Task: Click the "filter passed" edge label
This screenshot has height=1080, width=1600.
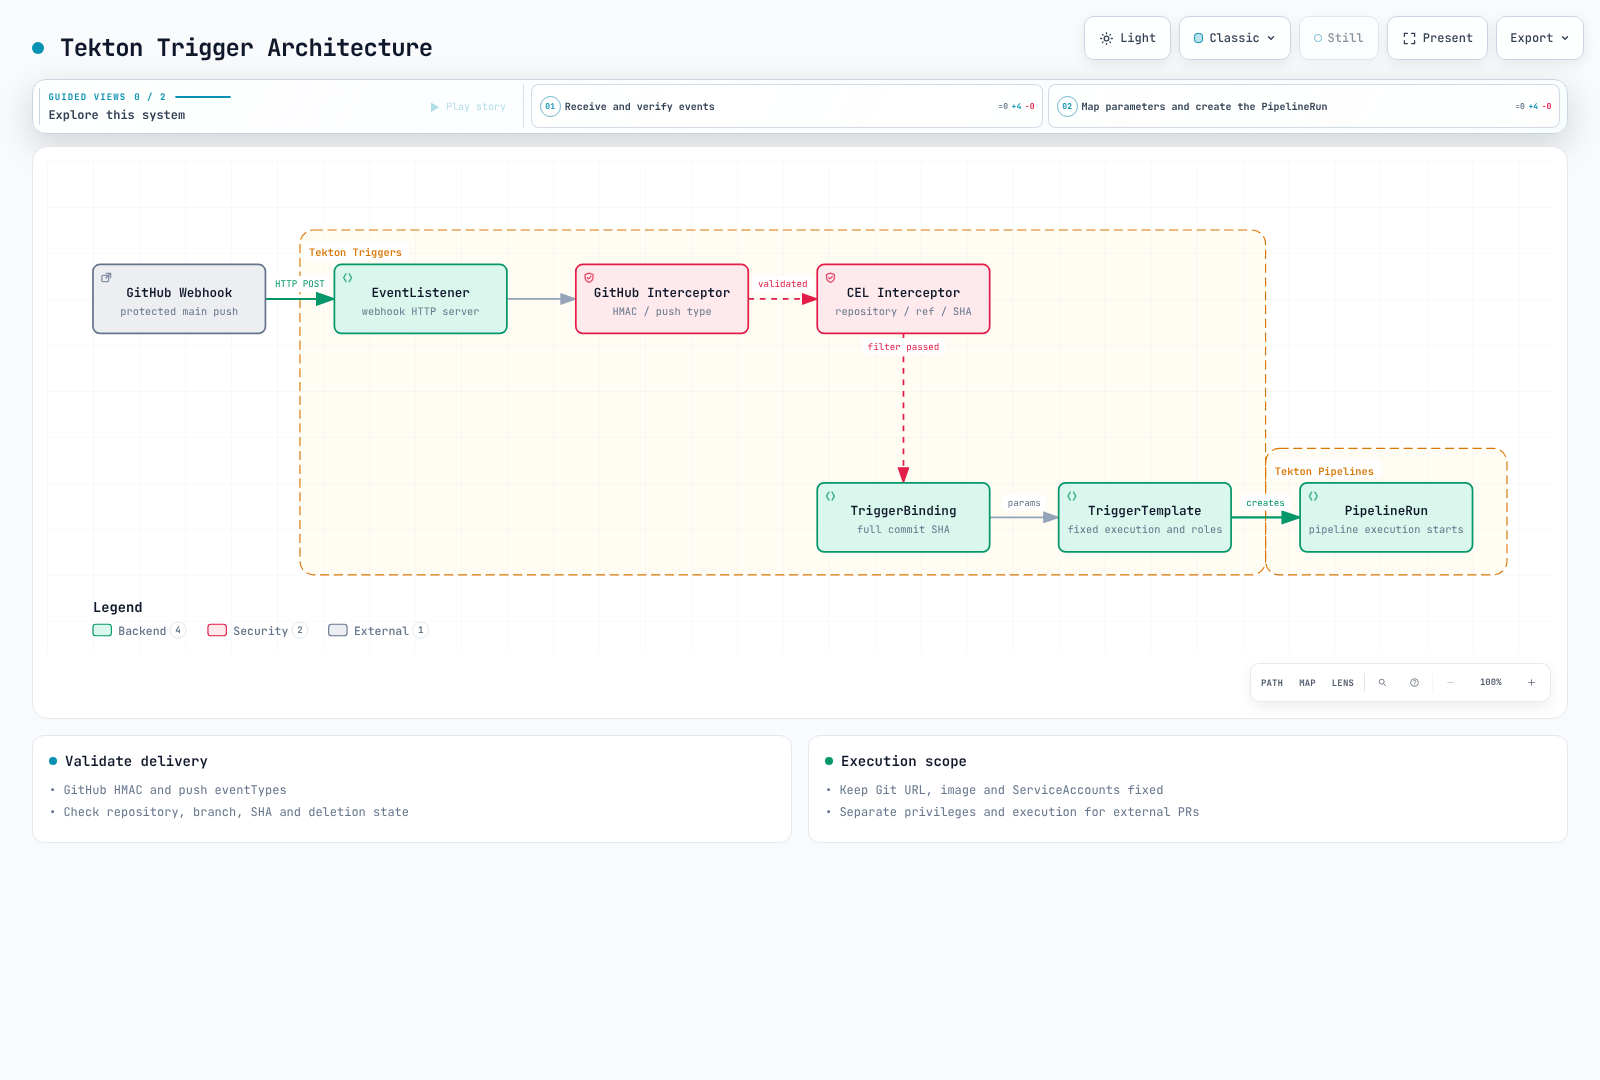Action: [903, 347]
